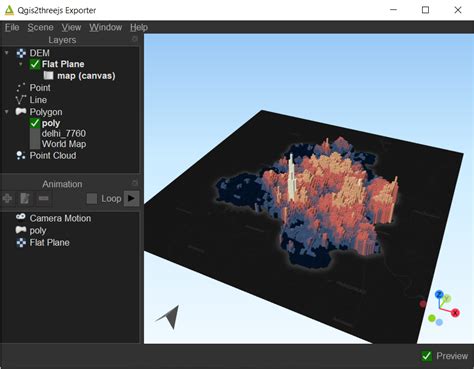This screenshot has width=474, height=369.
Task: Select the poly item in the Animation panel
Action: pyautogui.click(x=38, y=231)
